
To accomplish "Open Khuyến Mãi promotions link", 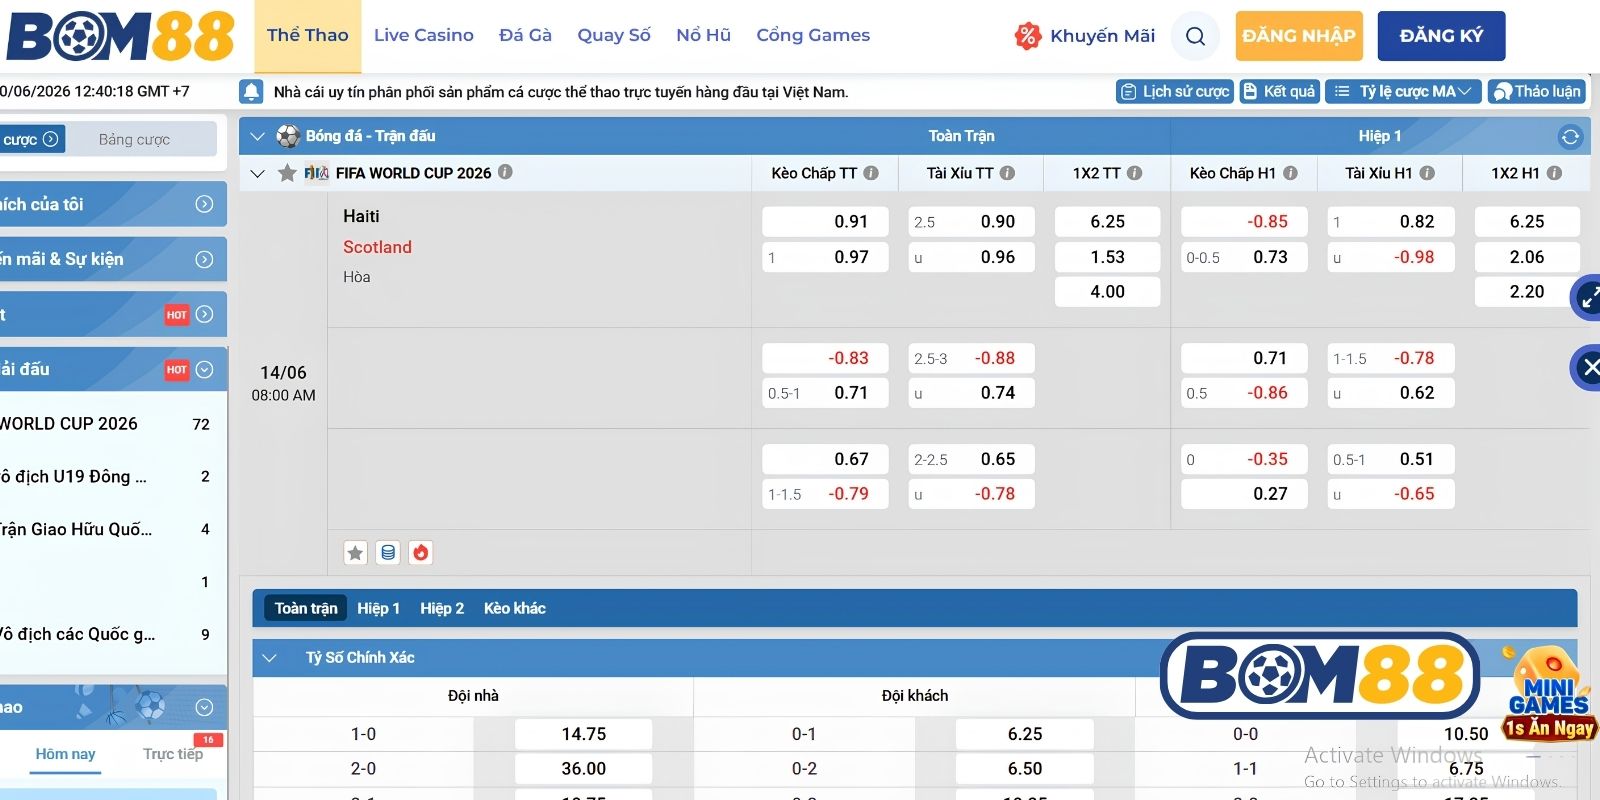I will tap(1102, 36).
